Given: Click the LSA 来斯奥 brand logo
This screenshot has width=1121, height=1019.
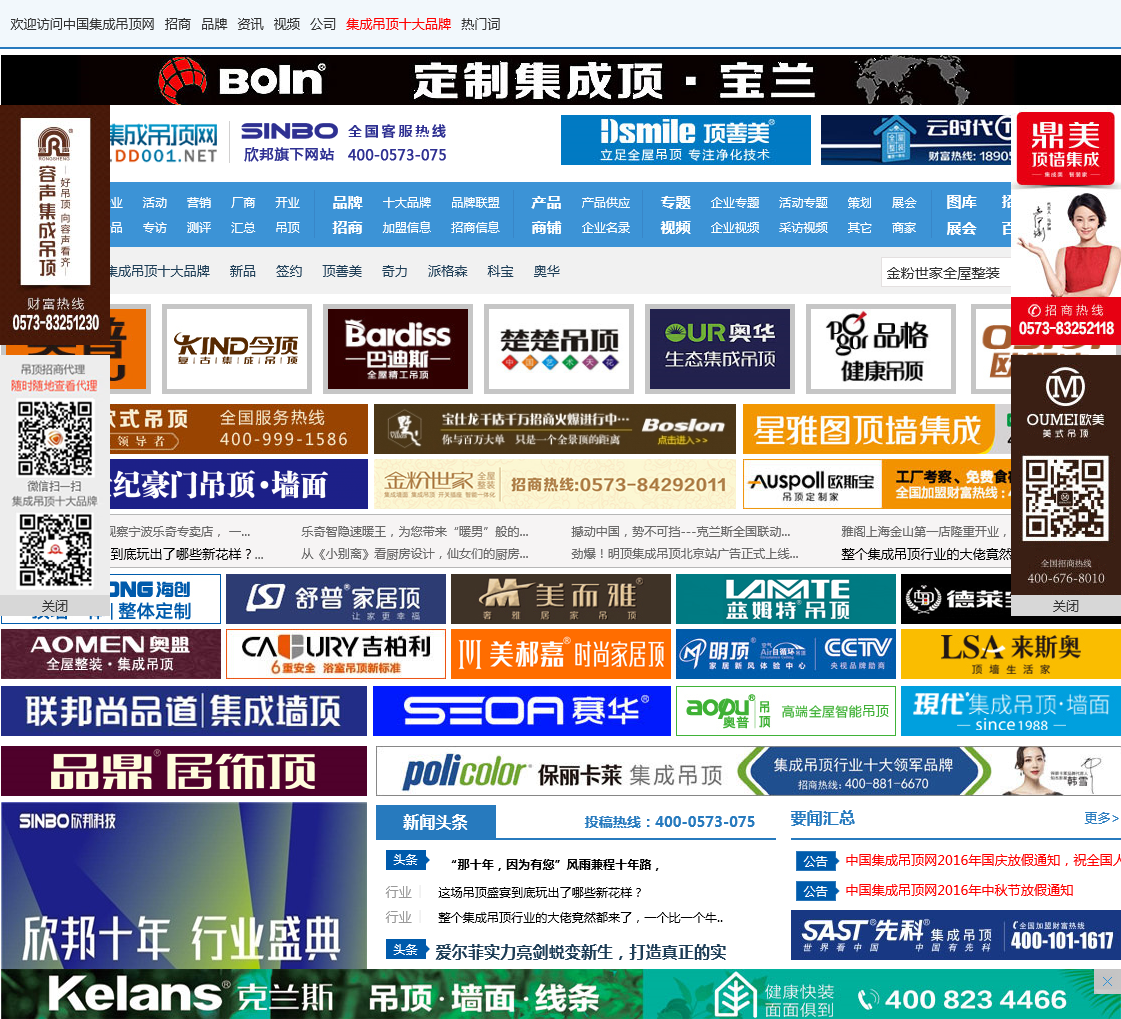Looking at the screenshot, I should 1010,654.
